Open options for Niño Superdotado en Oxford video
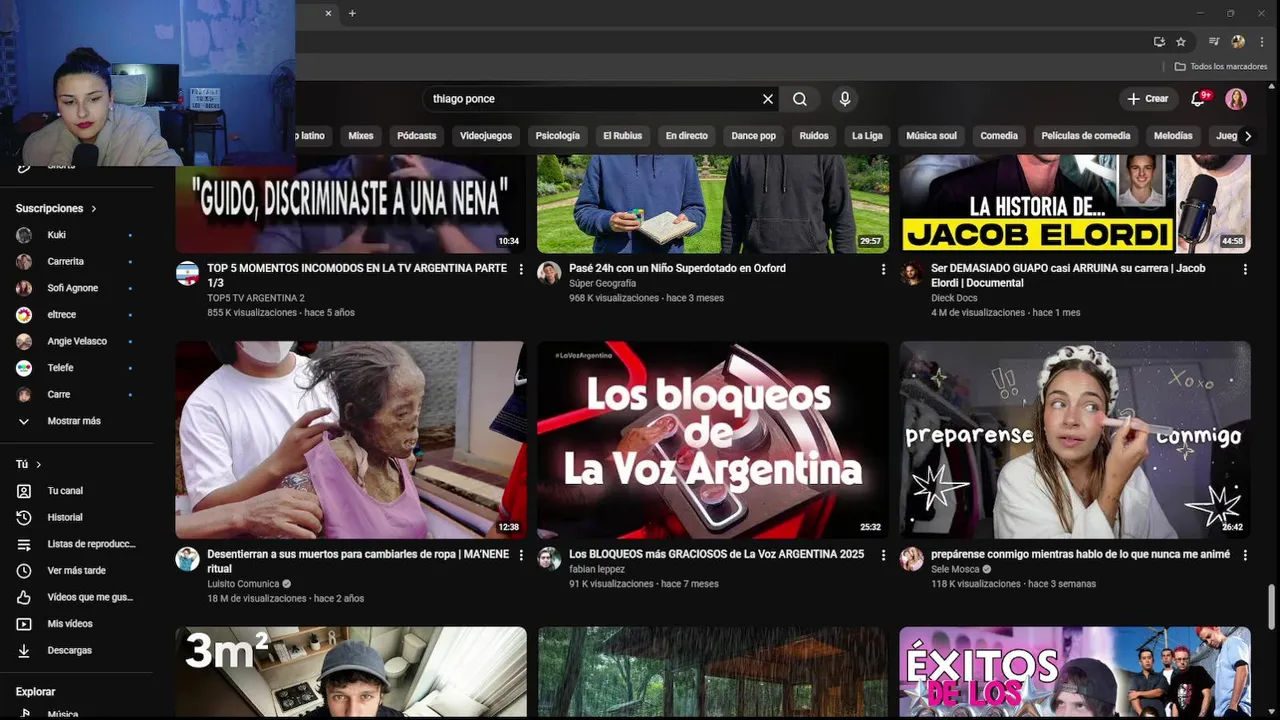 (883, 269)
